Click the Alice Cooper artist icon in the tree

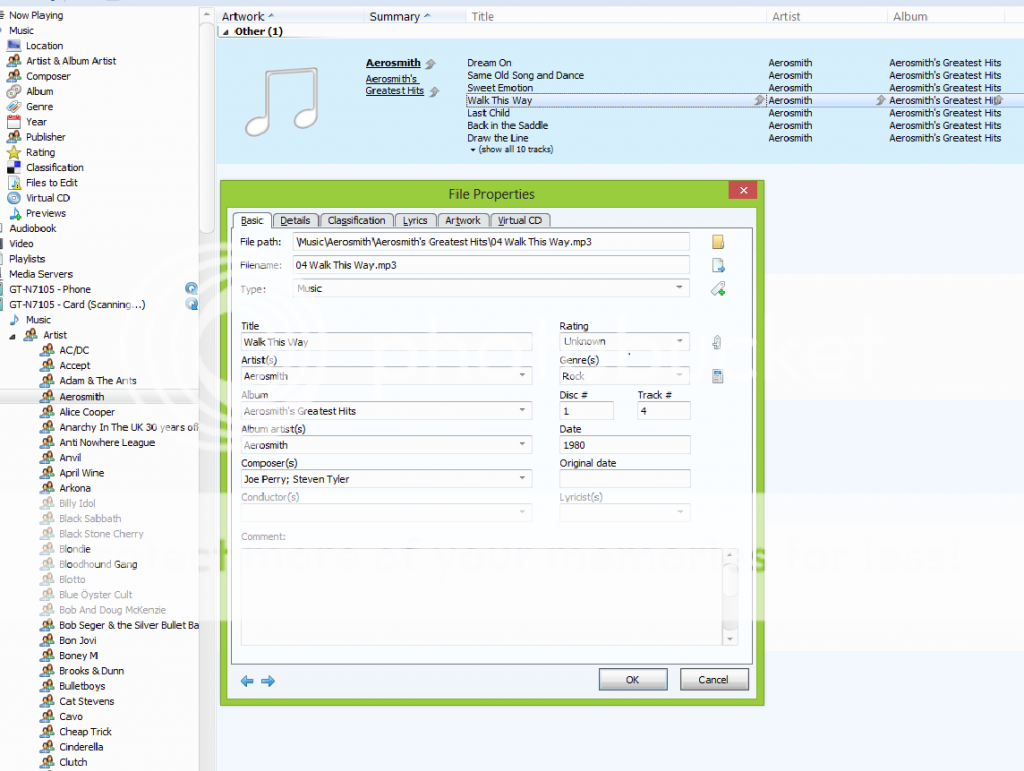point(47,411)
